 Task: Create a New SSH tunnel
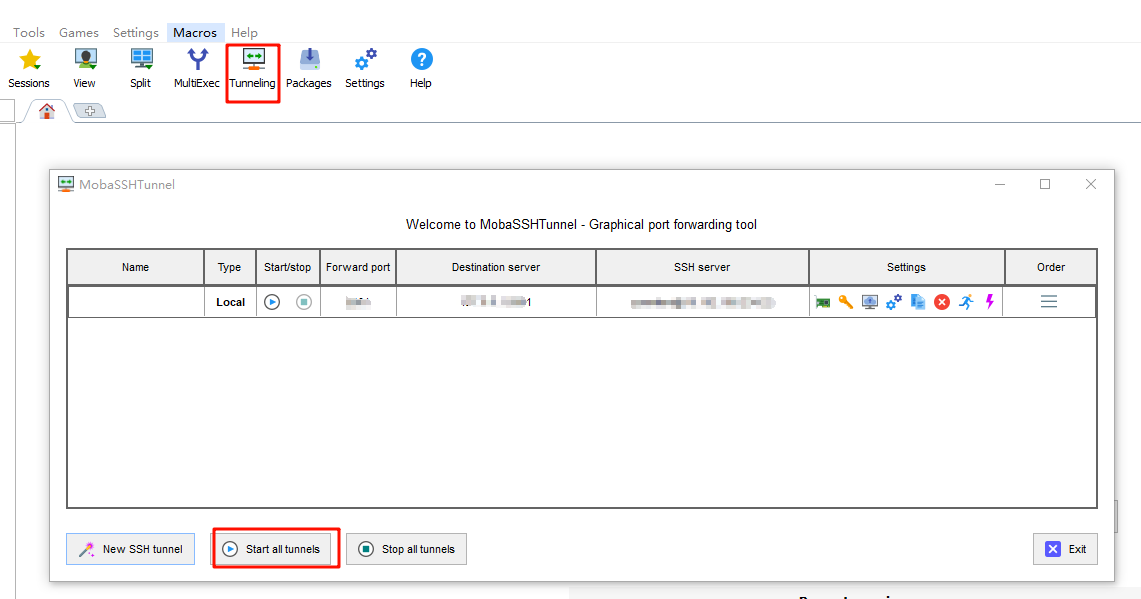[130, 549]
